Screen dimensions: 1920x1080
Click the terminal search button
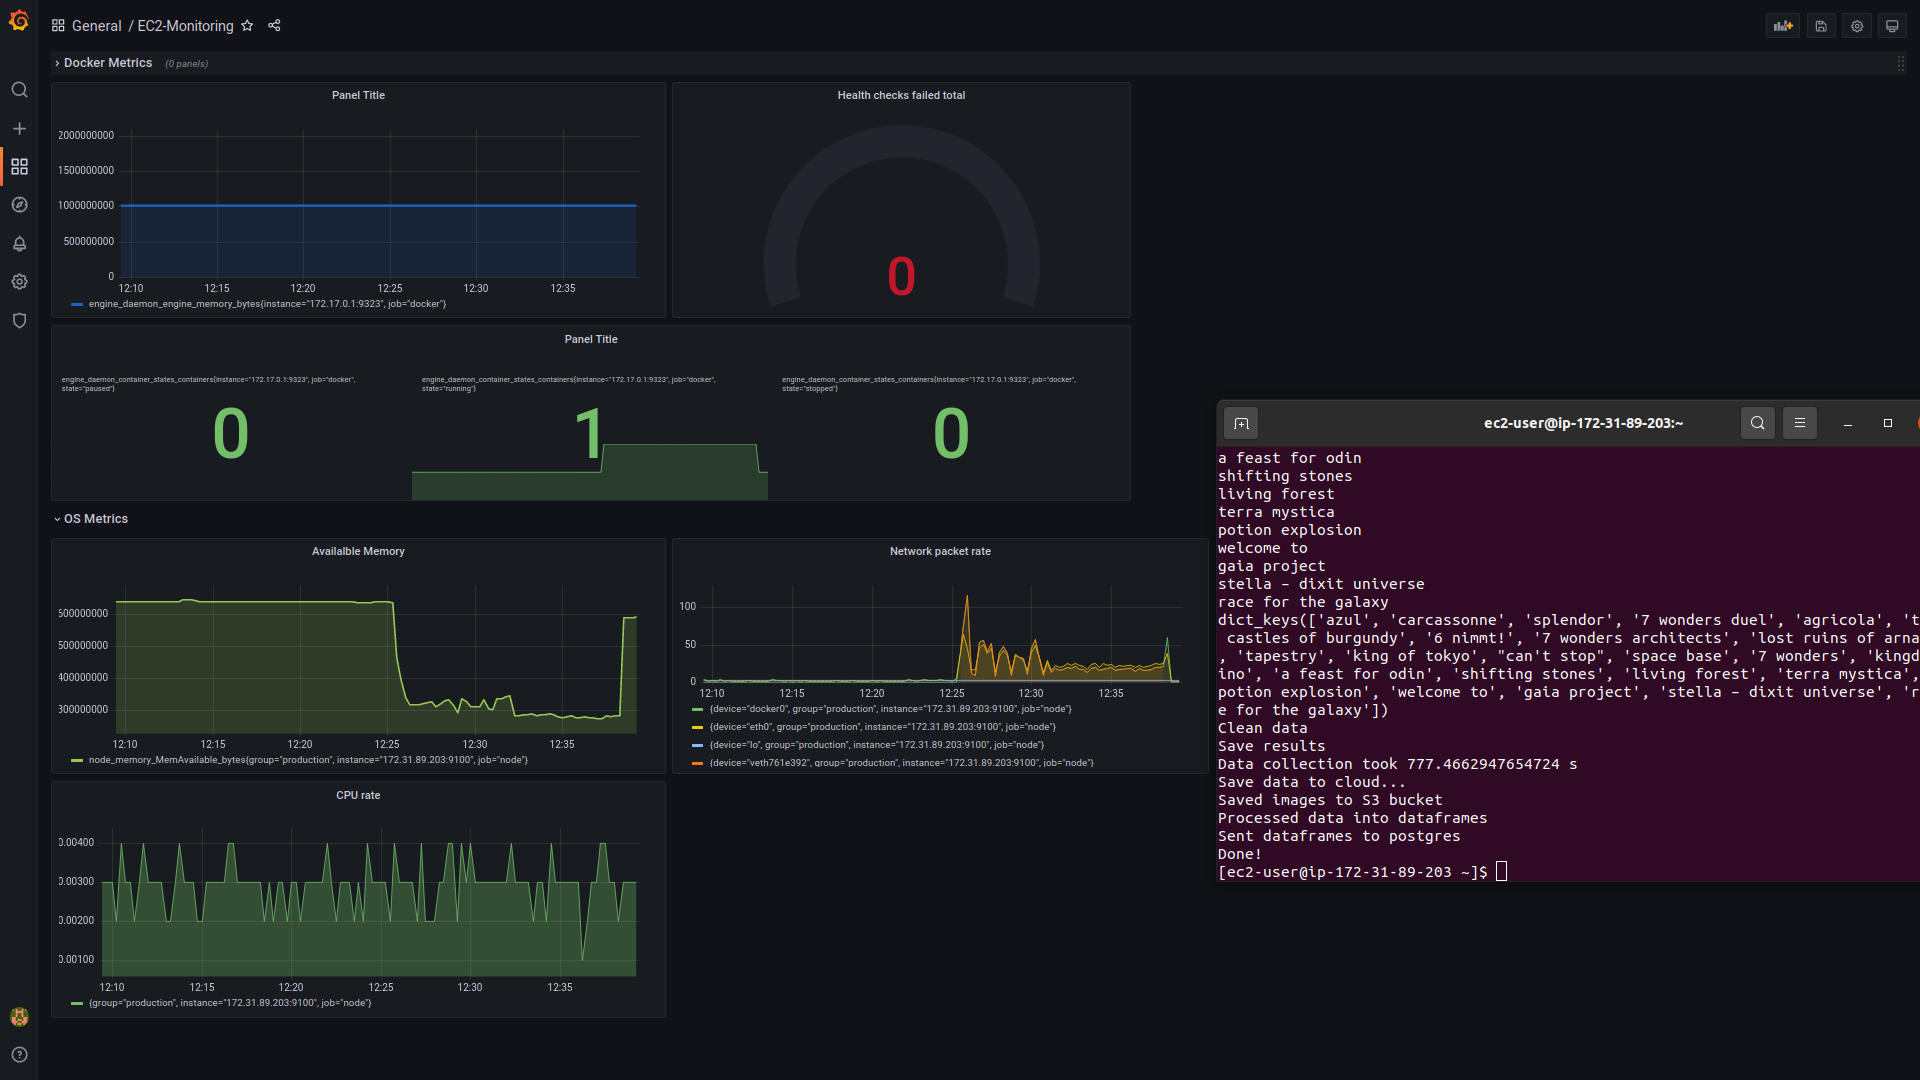click(1757, 423)
